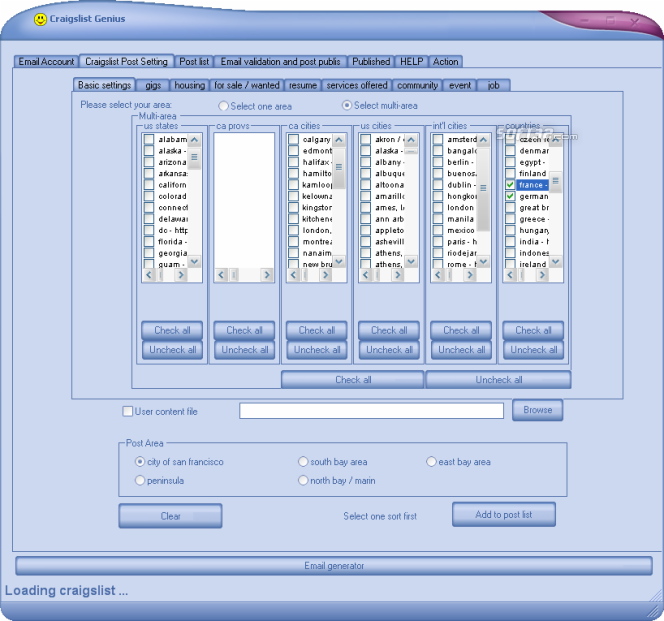Click the Browse button
Viewport: 664px width, 621px height.
[x=537, y=410]
